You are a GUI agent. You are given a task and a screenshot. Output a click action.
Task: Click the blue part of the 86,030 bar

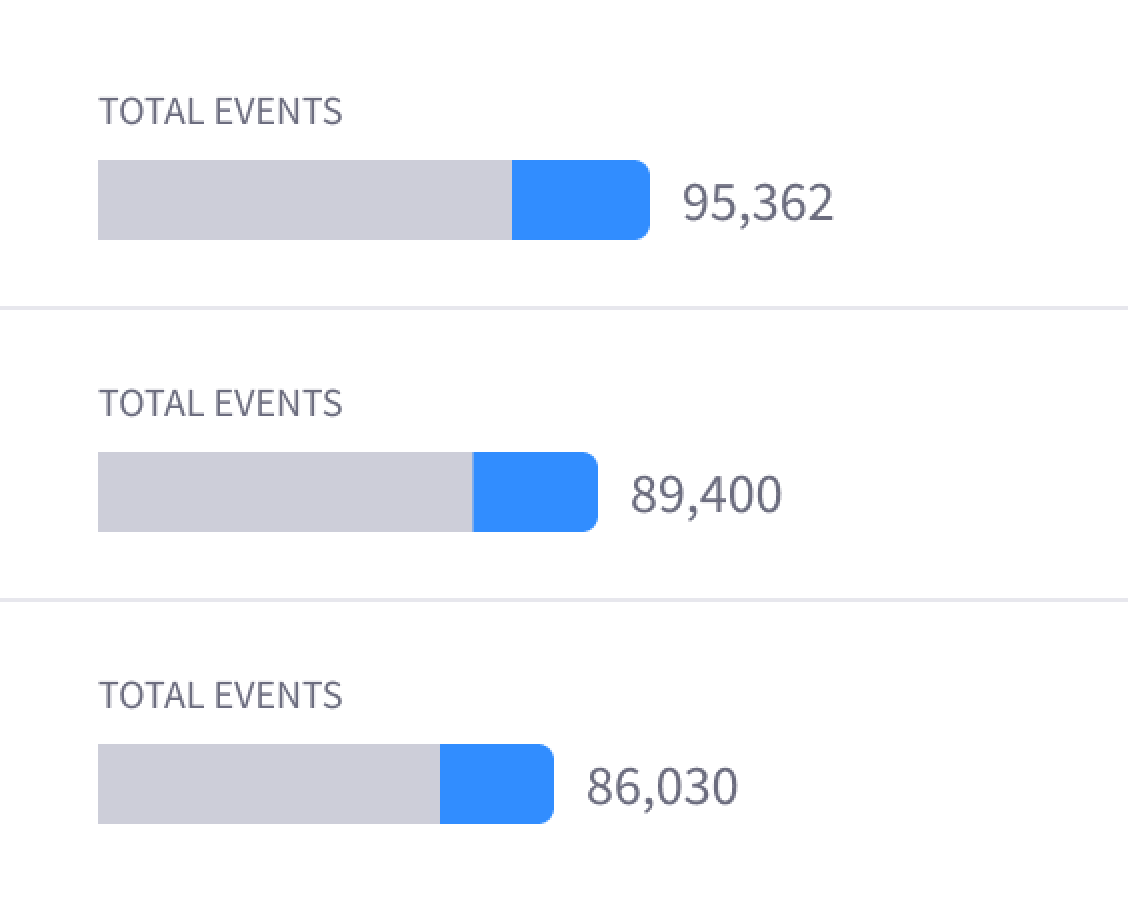496,784
